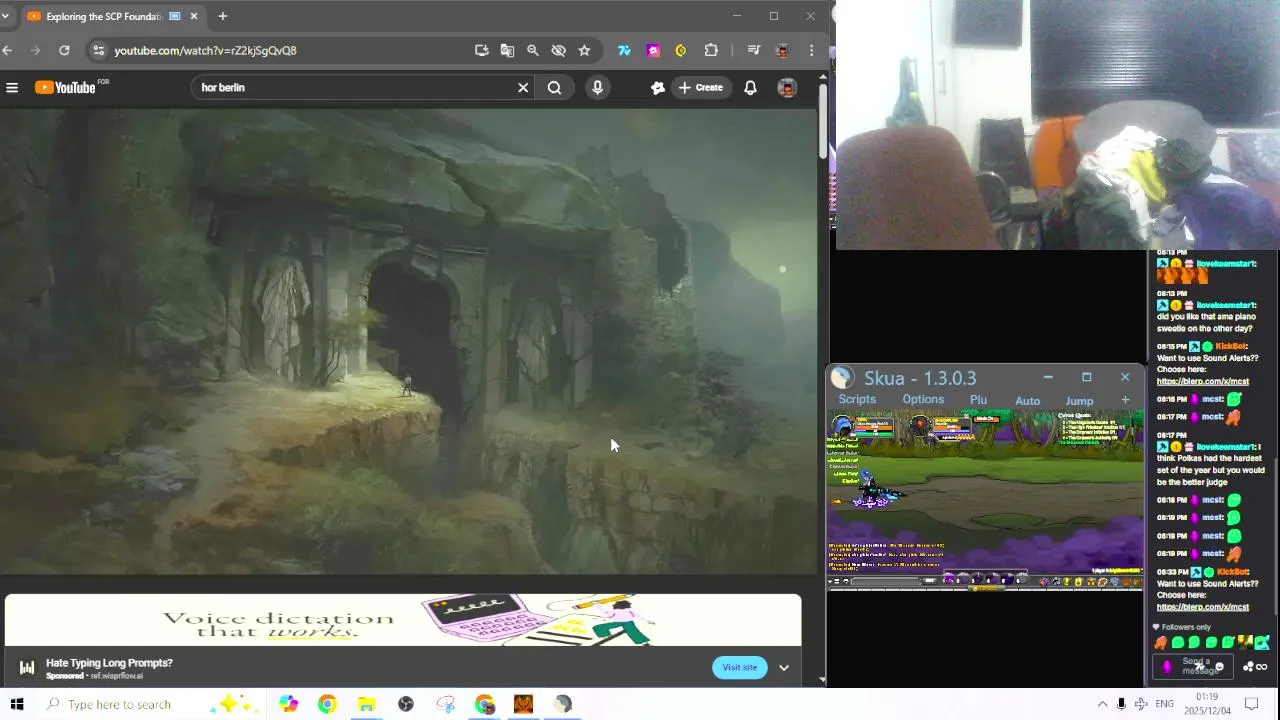
Task: Click the YouTube video player image
Action: [x=408, y=340]
